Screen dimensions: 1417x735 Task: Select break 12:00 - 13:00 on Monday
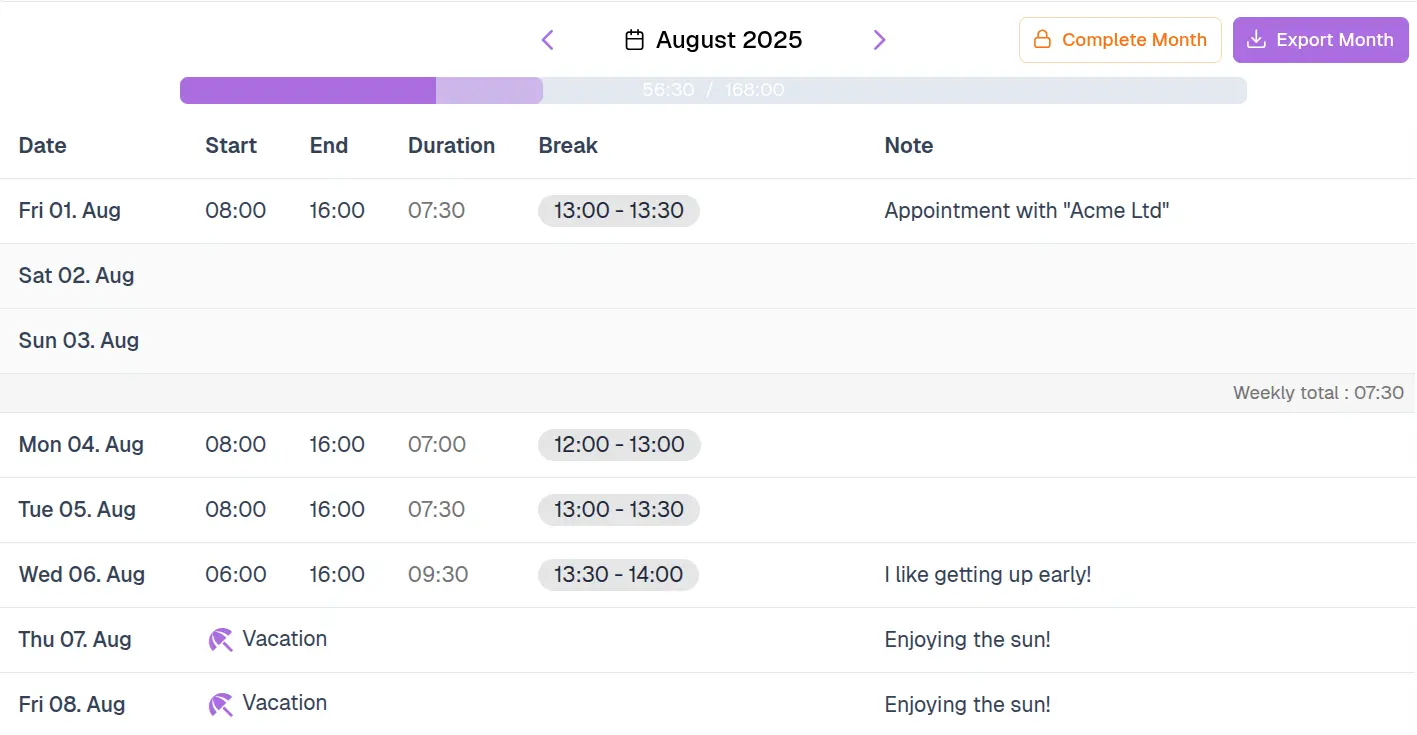pyautogui.click(x=619, y=445)
